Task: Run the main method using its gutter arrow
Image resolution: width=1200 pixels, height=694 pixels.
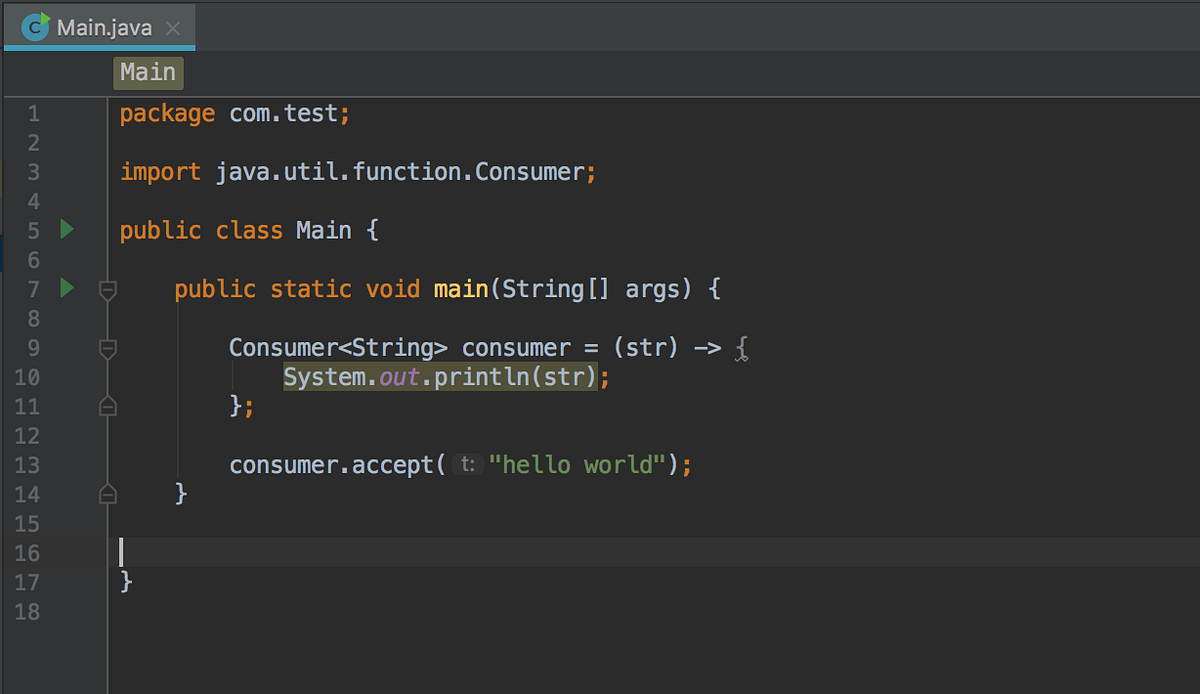Action: tap(67, 289)
